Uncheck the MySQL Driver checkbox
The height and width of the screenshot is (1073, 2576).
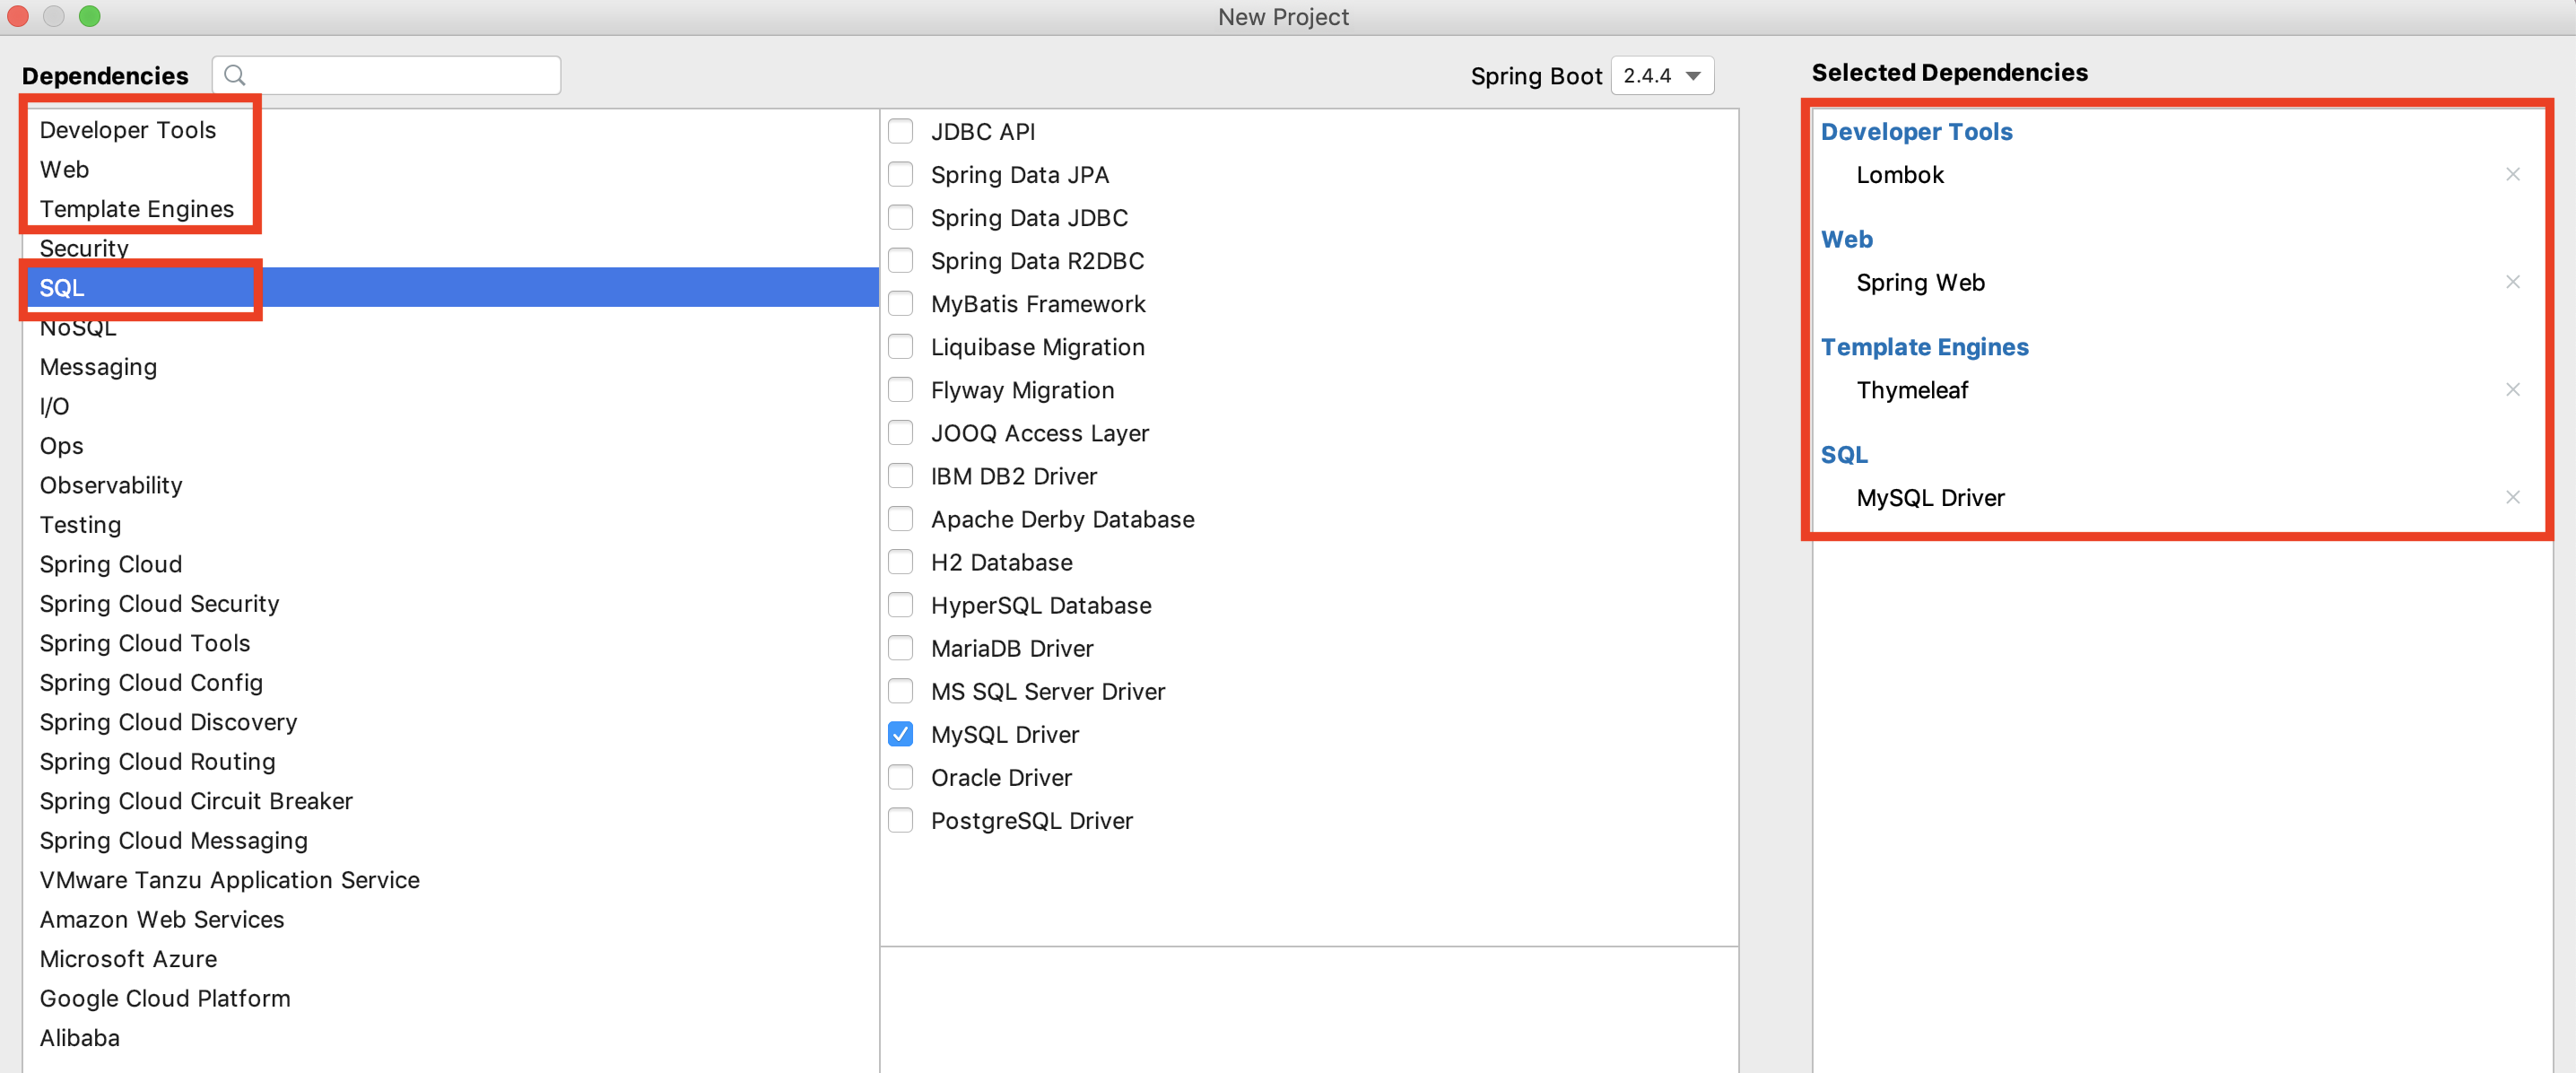click(900, 734)
